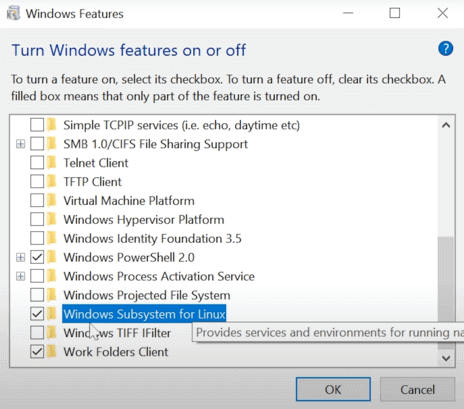Uncheck Windows Subsystem for Linux checkbox

[37, 314]
